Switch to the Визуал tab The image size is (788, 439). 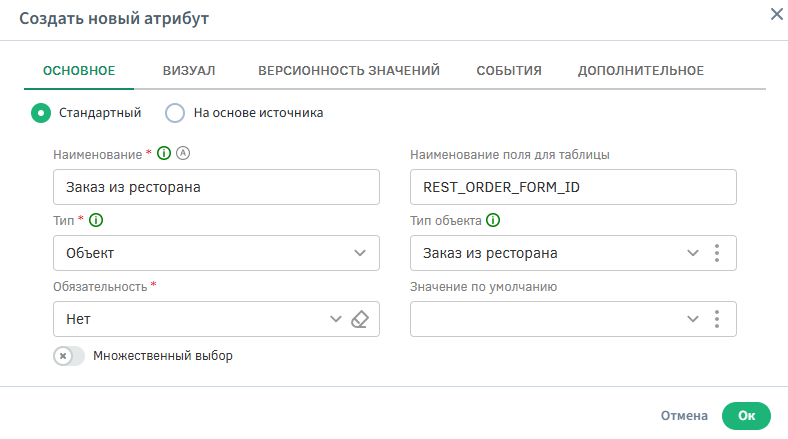pos(189,70)
